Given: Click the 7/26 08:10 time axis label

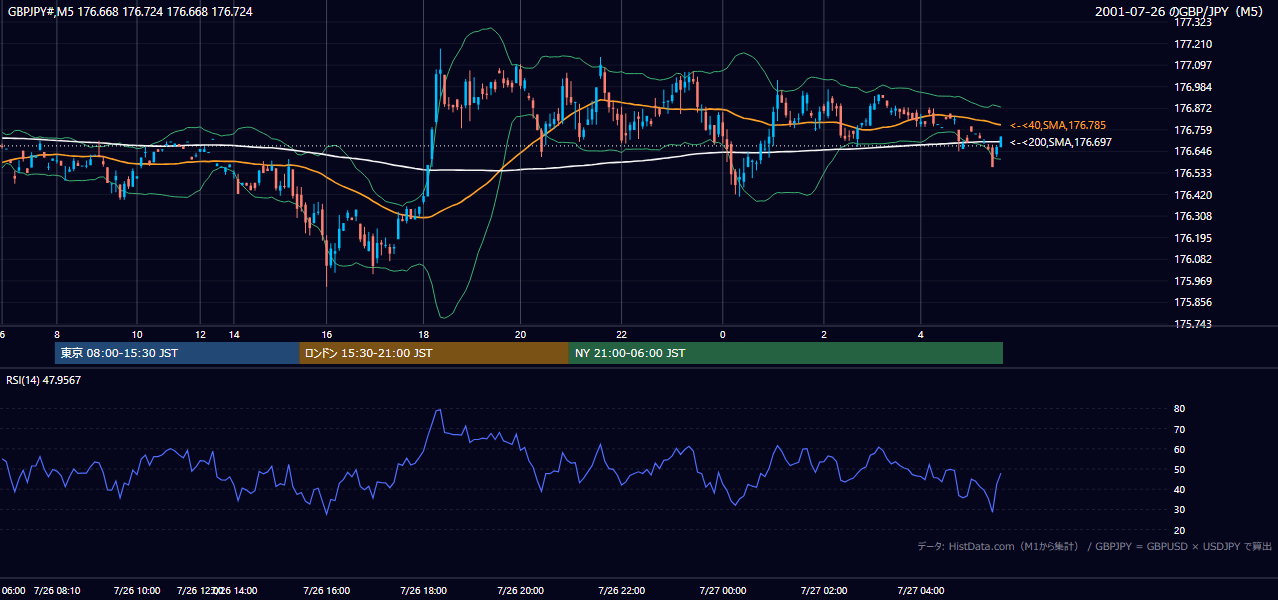Looking at the screenshot, I should (57, 591).
